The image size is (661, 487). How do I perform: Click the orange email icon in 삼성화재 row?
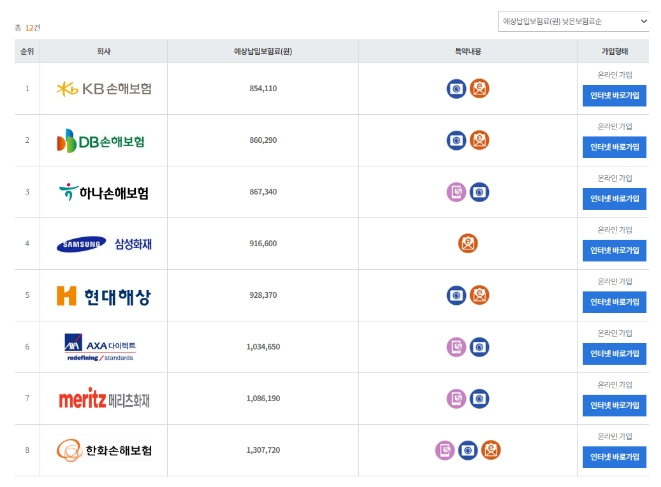(x=468, y=243)
